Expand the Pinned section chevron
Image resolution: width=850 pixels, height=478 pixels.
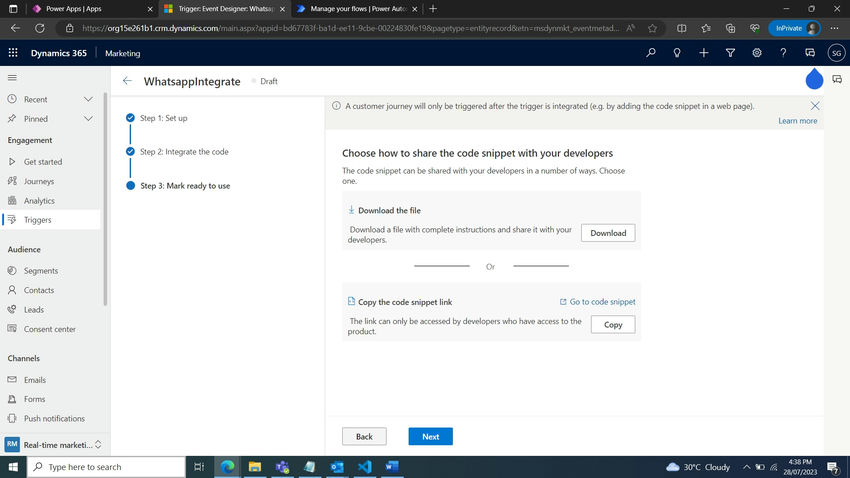click(88, 119)
